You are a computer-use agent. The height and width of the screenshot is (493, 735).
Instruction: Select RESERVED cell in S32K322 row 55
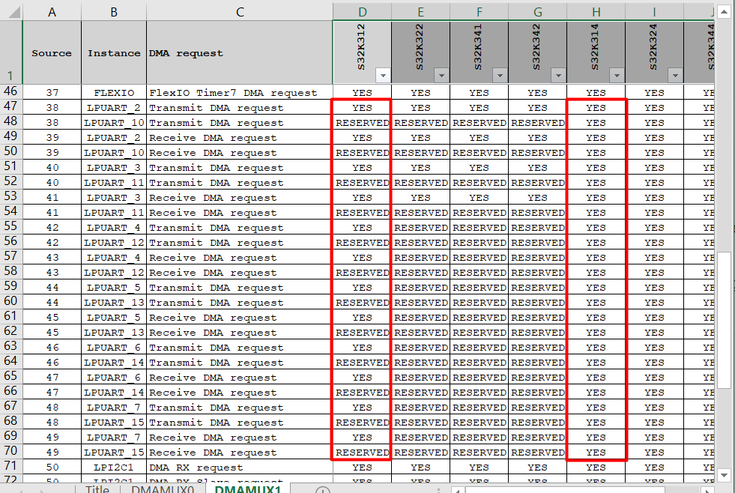tap(420, 227)
